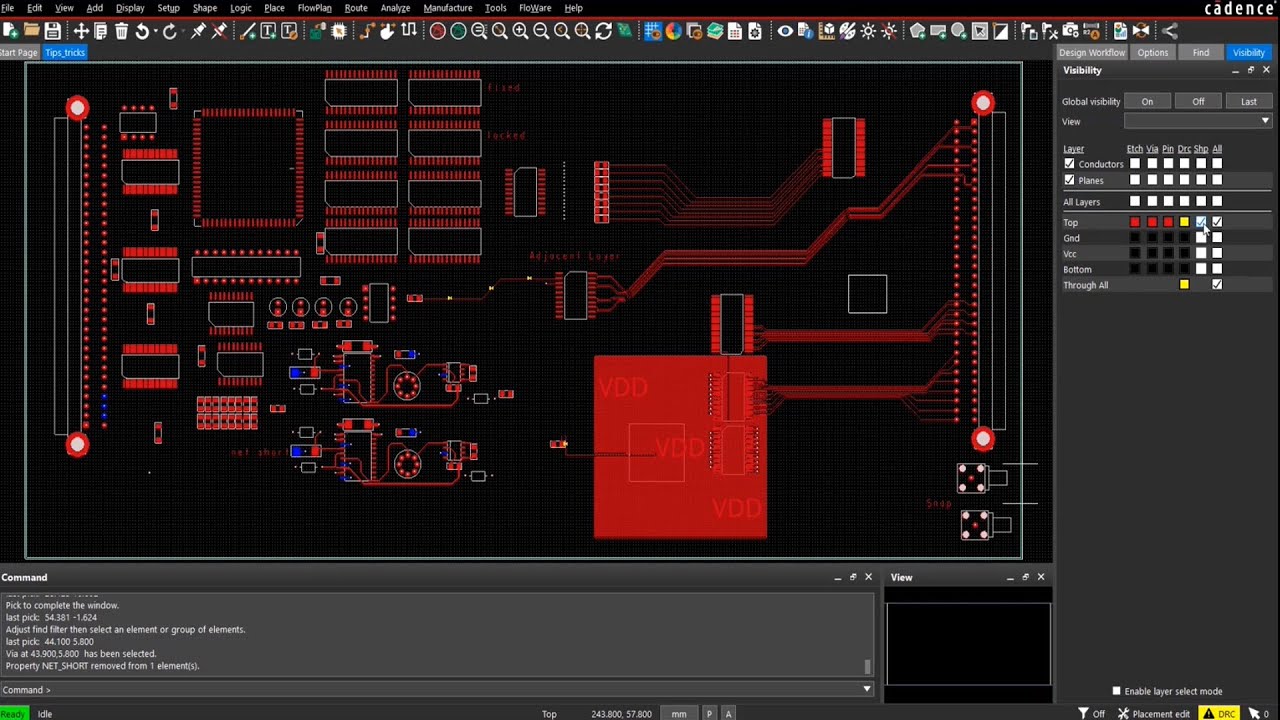The height and width of the screenshot is (720, 1280).
Task: Click the Unfix crossed pin icon
Action: [x=219, y=31]
